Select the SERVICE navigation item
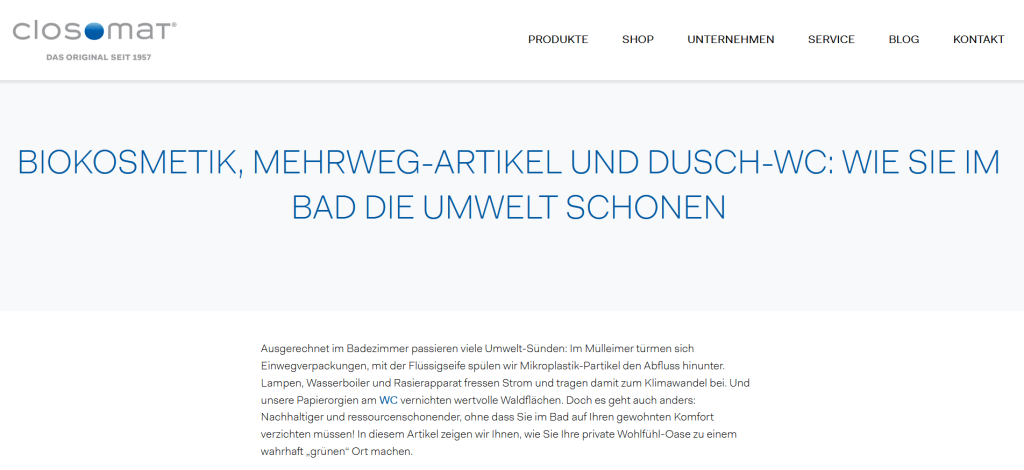This screenshot has width=1024, height=470. pos(831,39)
